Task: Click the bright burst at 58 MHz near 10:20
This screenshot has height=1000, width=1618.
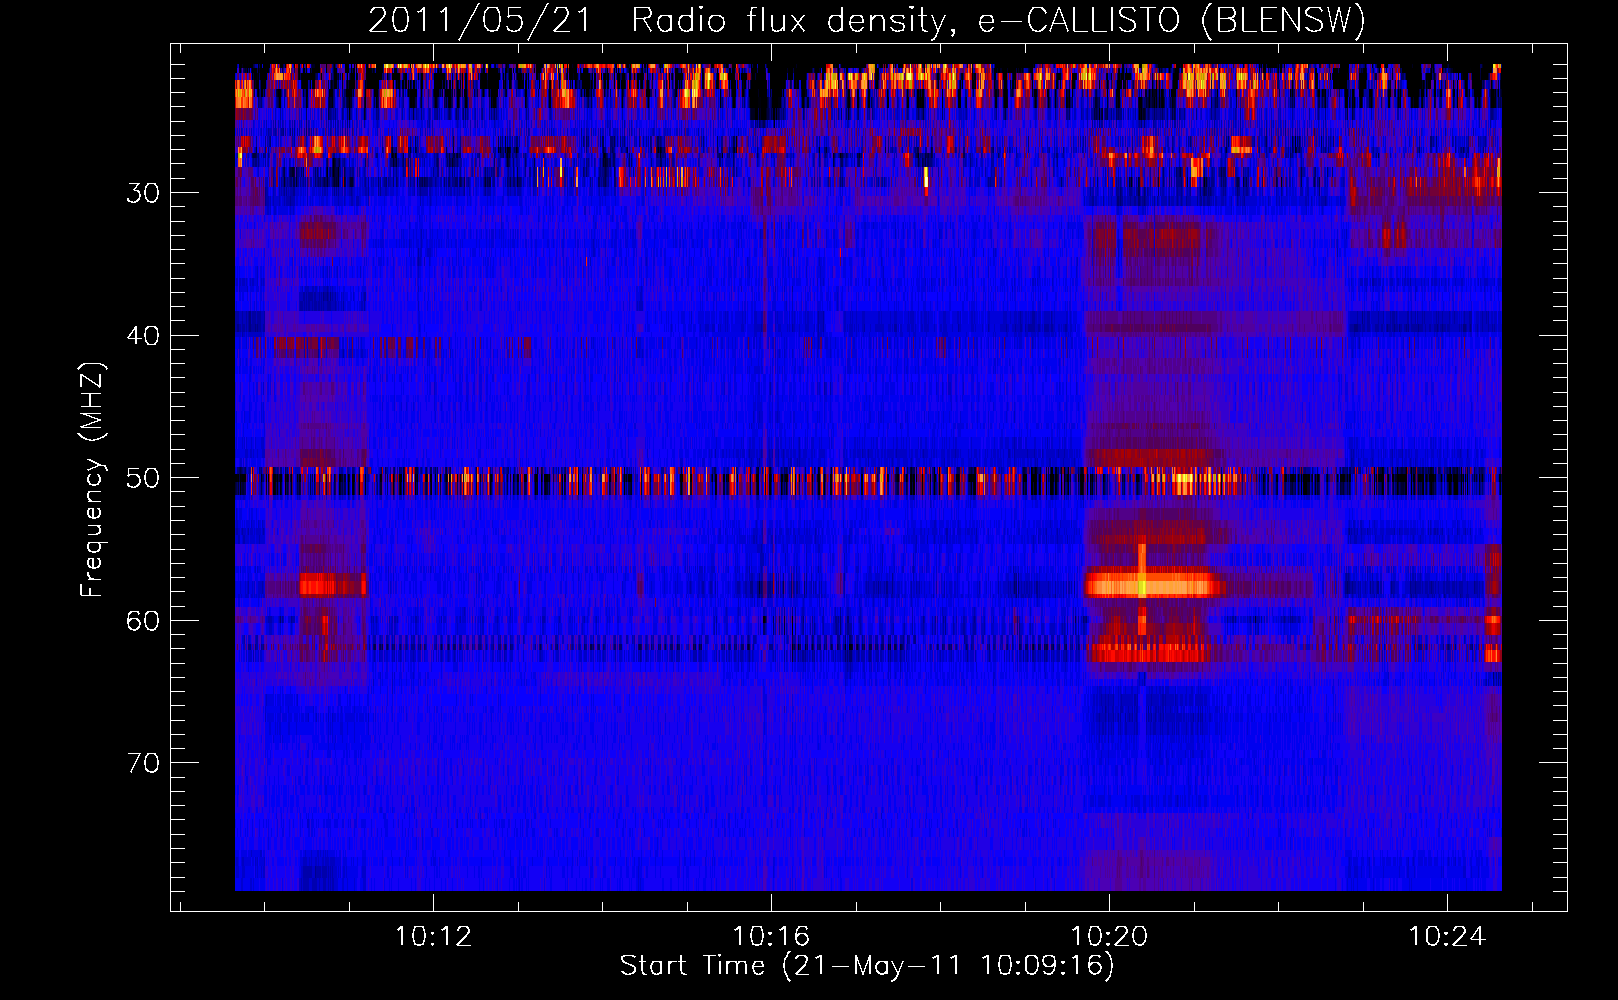Action: (1154, 584)
